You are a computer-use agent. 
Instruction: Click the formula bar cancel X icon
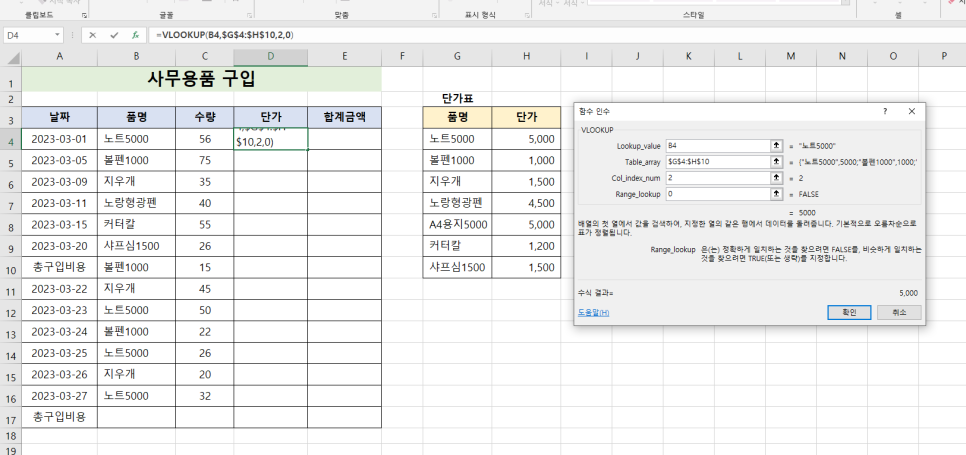point(92,36)
